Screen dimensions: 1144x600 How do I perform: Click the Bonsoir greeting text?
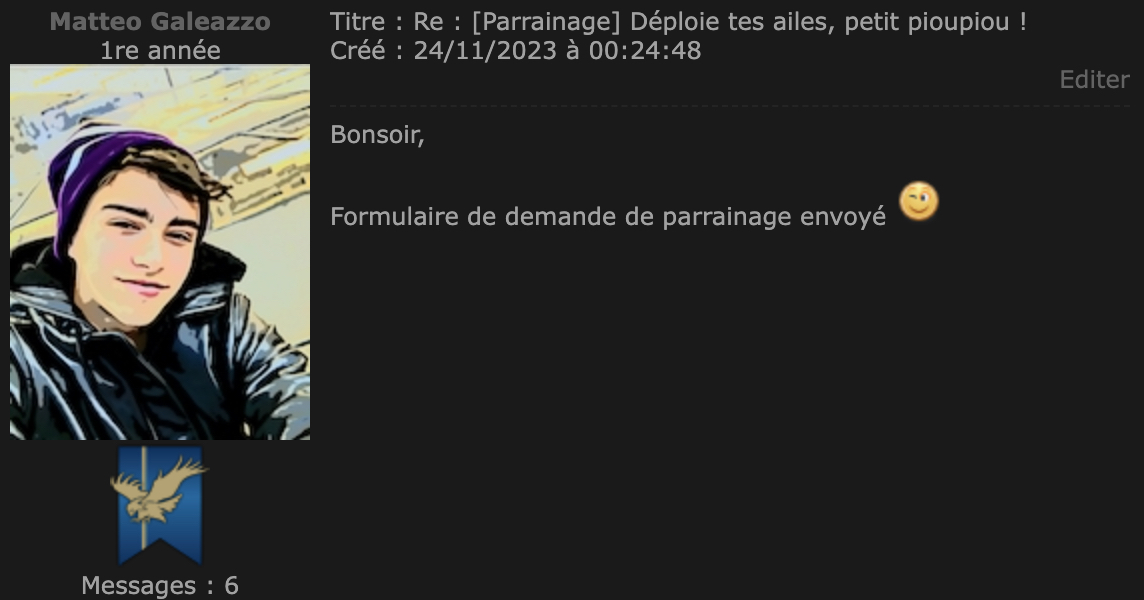coord(377,134)
